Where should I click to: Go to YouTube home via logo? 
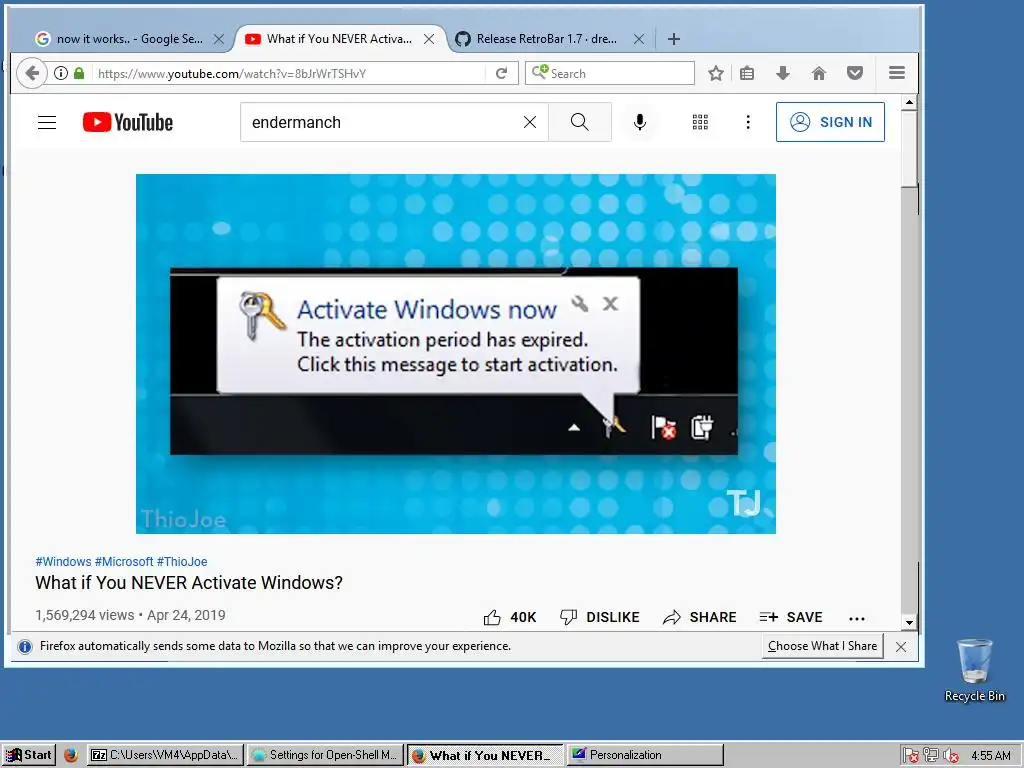pyautogui.click(x=128, y=122)
